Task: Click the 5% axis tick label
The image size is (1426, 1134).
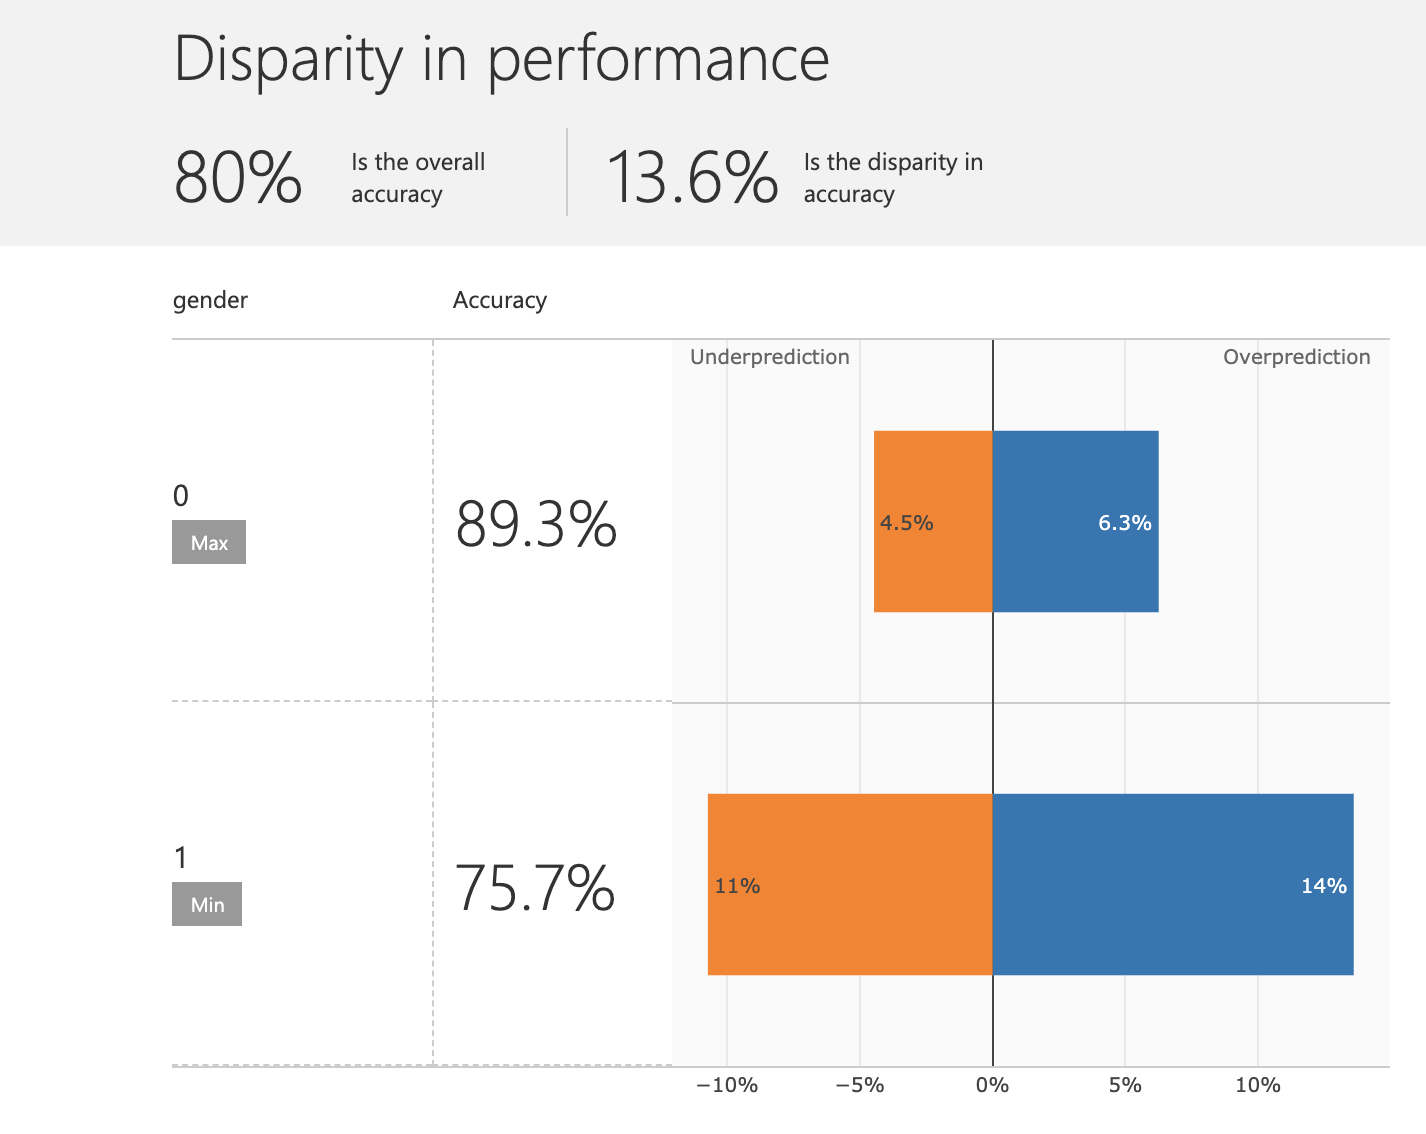Action: [1125, 1085]
